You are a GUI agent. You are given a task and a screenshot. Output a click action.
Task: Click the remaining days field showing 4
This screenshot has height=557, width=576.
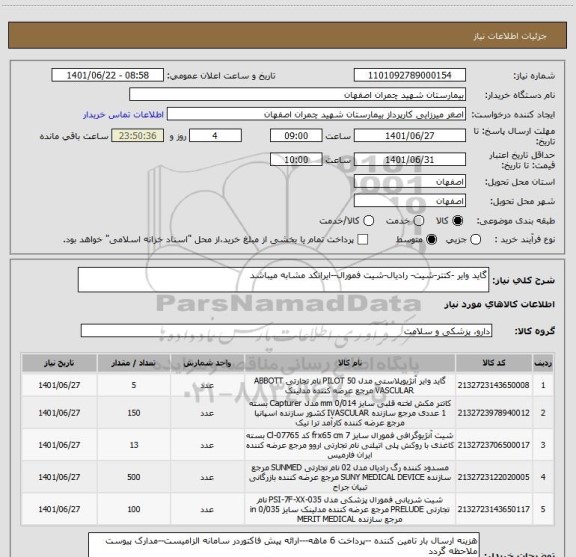[x=215, y=136]
